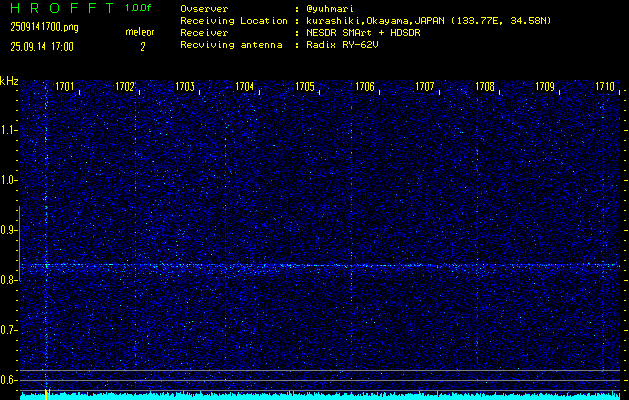The image size is (629, 400).
Task: Click the gray frequency range bar by the left axis
Action: point(20,243)
